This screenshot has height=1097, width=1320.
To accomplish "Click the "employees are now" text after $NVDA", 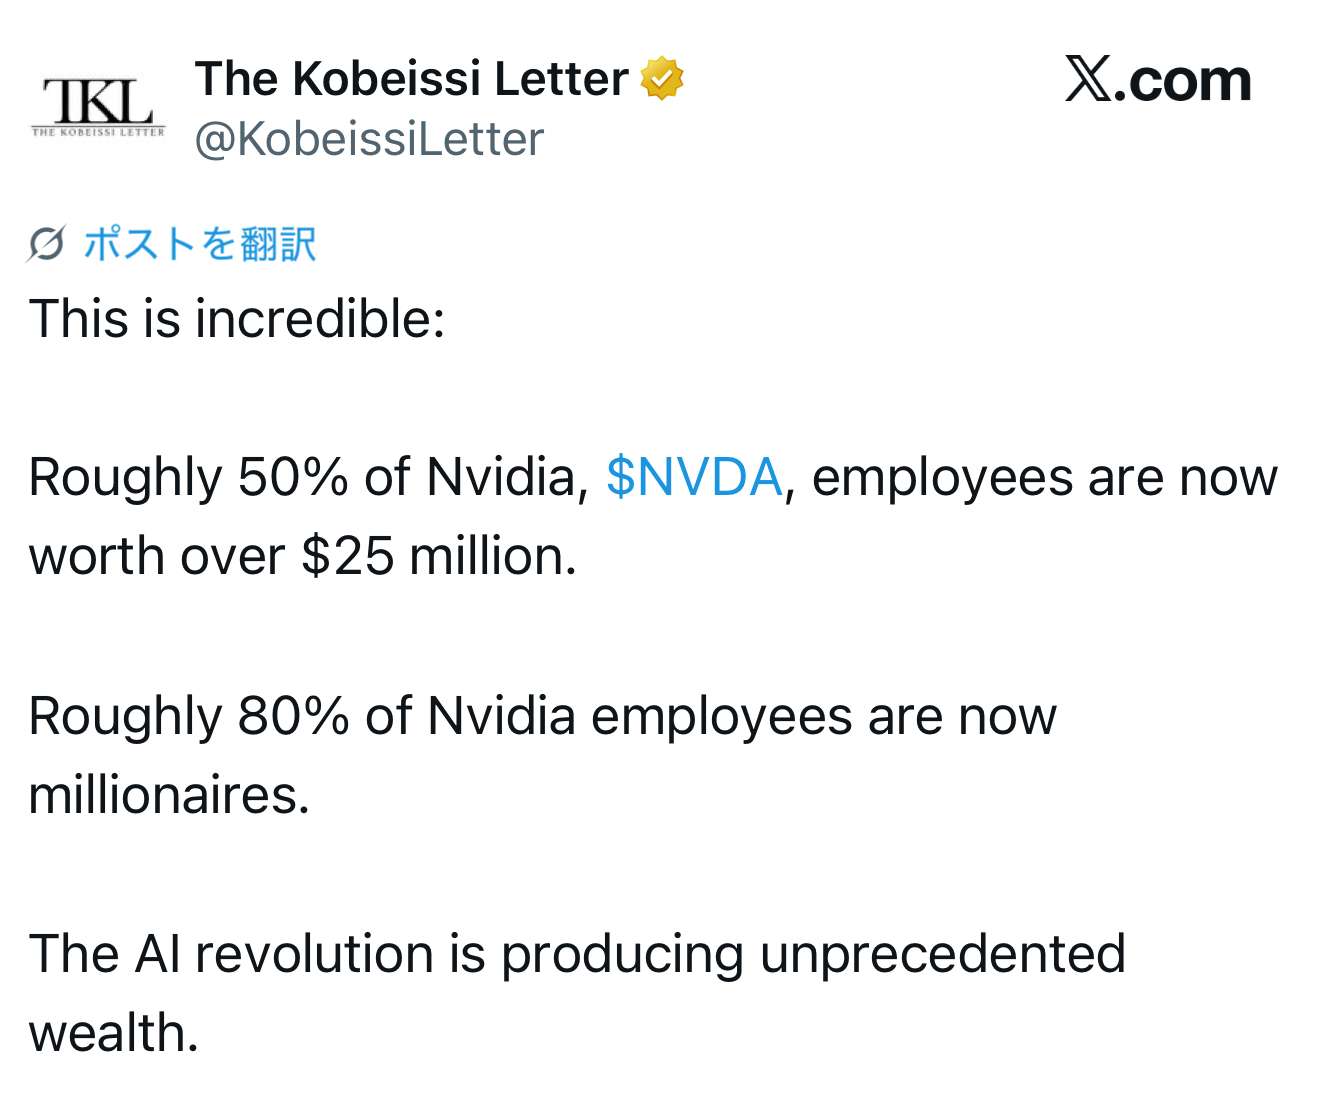I will pyautogui.click(x=1044, y=477).
